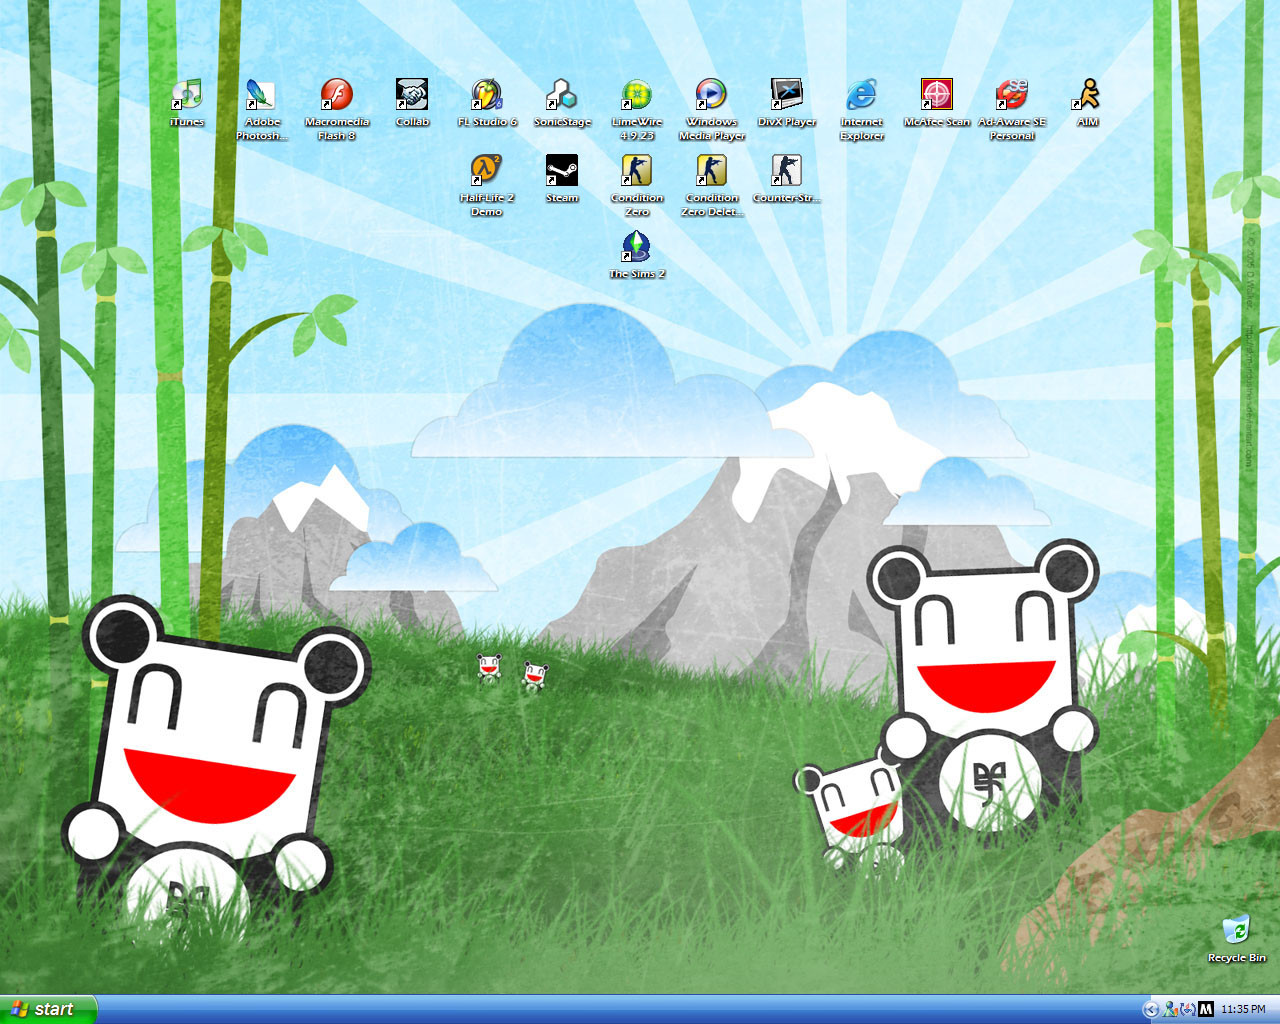The height and width of the screenshot is (1024, 1280).
Task: Click the MSN Messenger tray icon
Action: [1170, 1010]
